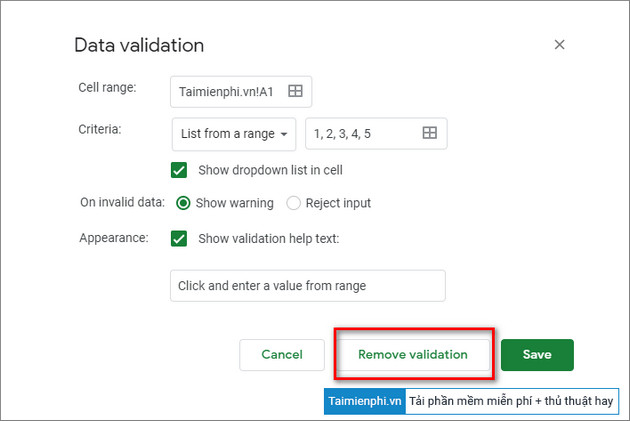This screenshot has width=630, height=421.
Task: Choose the 'Reject input' radio option
Action: 294,203
